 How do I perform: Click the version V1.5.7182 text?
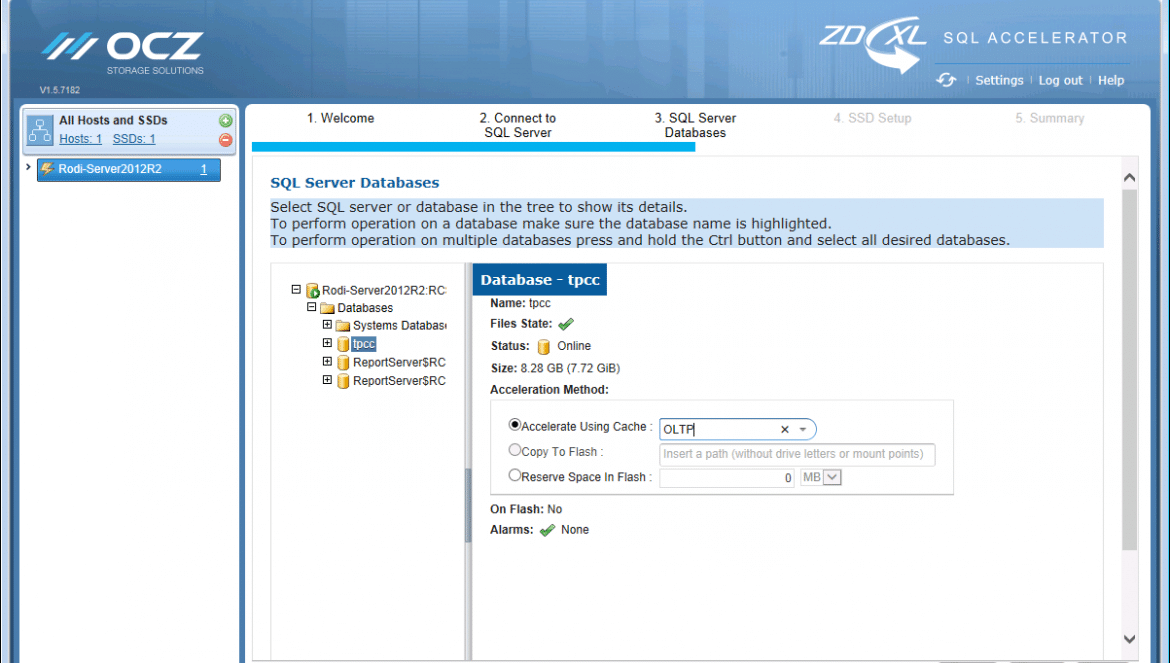[60, 90]
